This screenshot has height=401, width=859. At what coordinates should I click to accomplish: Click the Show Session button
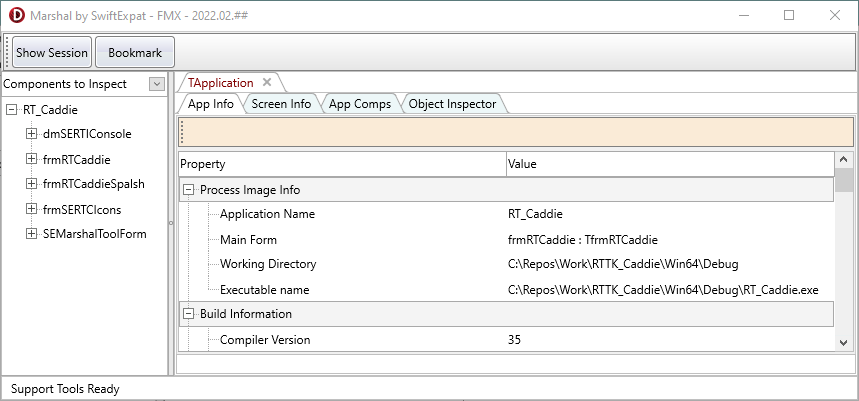(x=52, y=52)
